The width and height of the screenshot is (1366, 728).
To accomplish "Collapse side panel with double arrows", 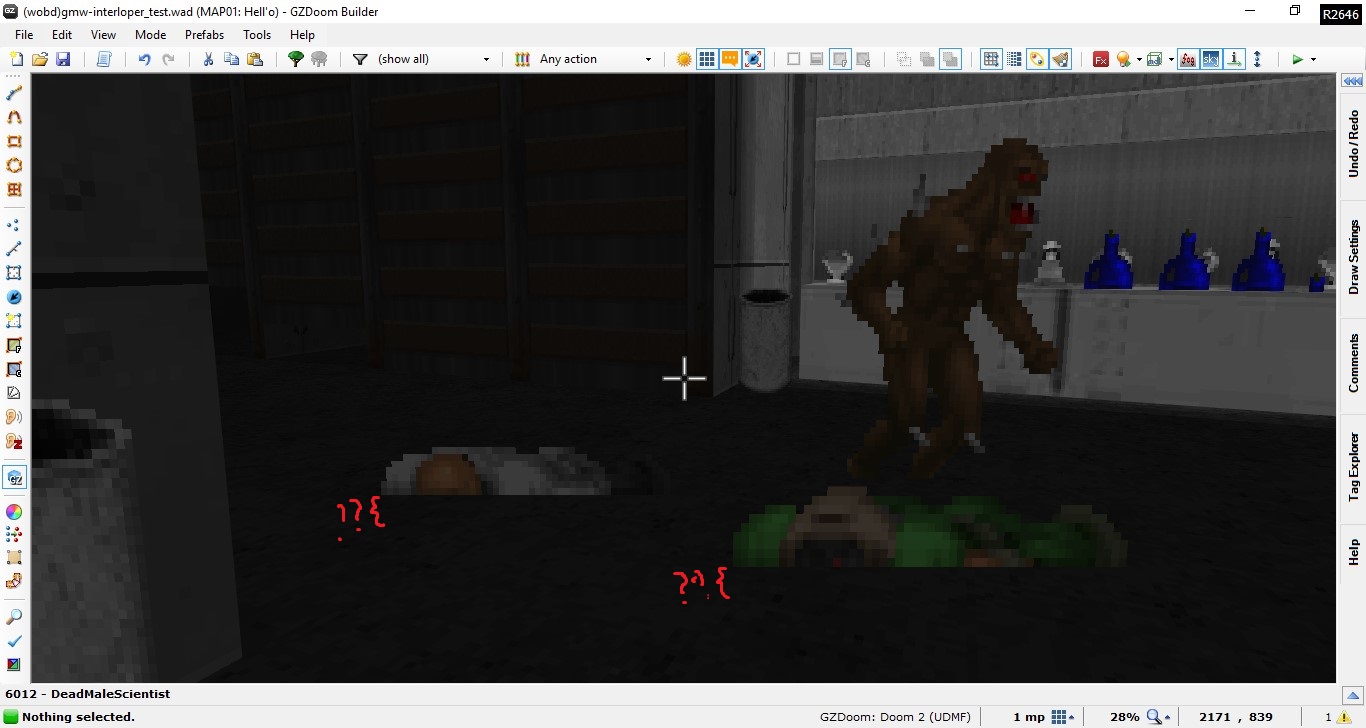I will 1353,81.
